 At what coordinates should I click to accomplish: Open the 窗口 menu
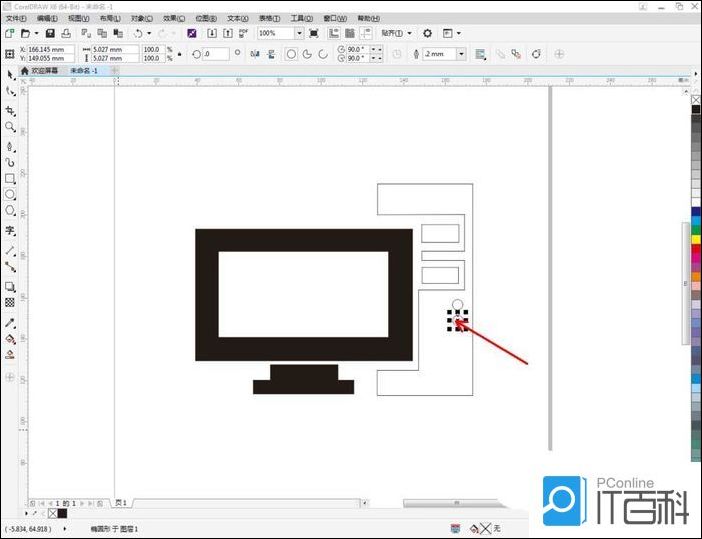[335, 18]
